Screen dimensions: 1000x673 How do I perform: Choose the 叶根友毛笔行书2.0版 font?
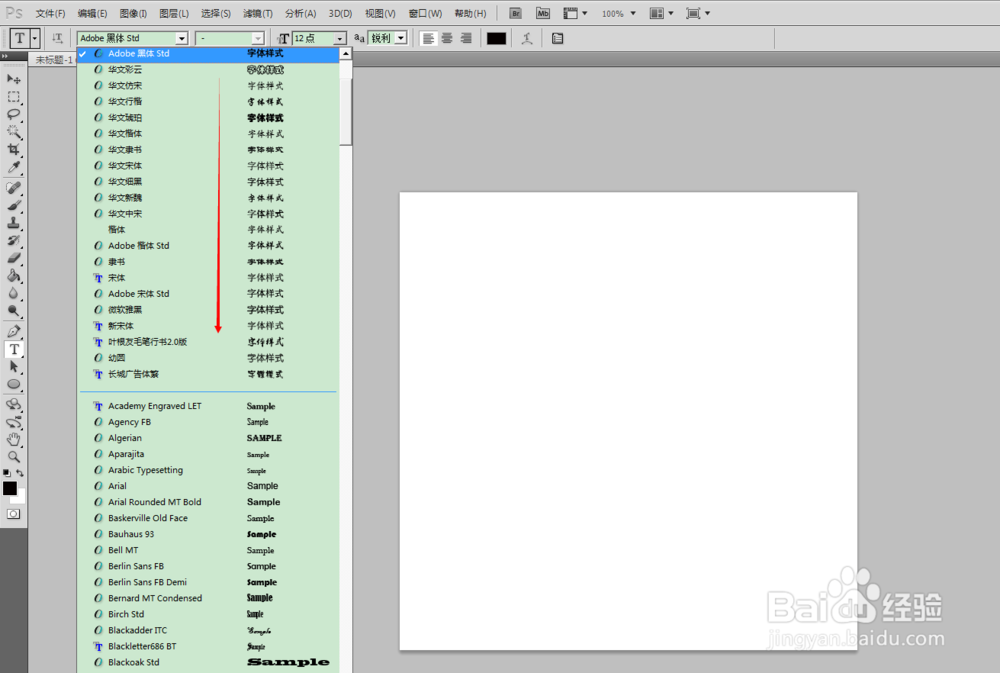coord(208,342)
